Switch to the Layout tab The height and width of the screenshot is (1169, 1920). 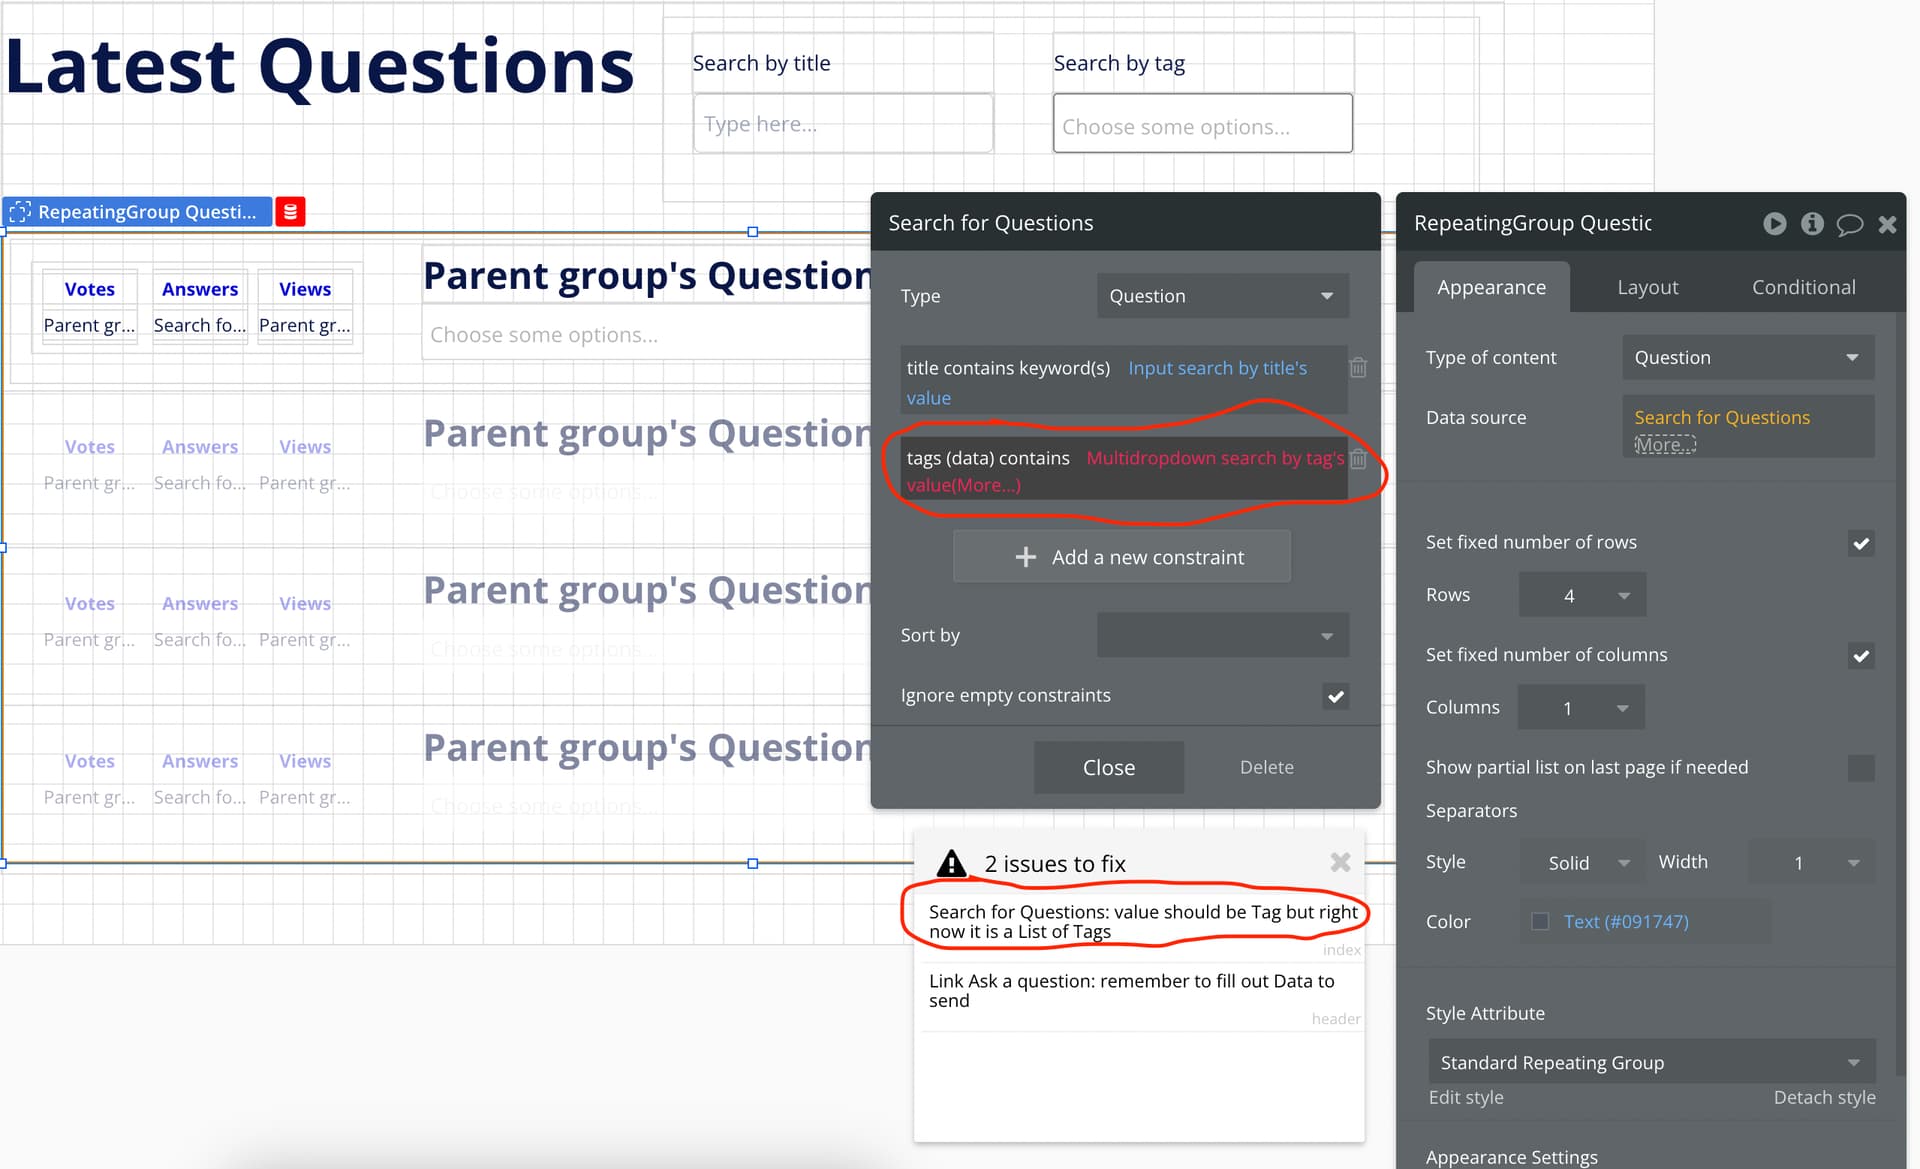(x=1647, y=287)
